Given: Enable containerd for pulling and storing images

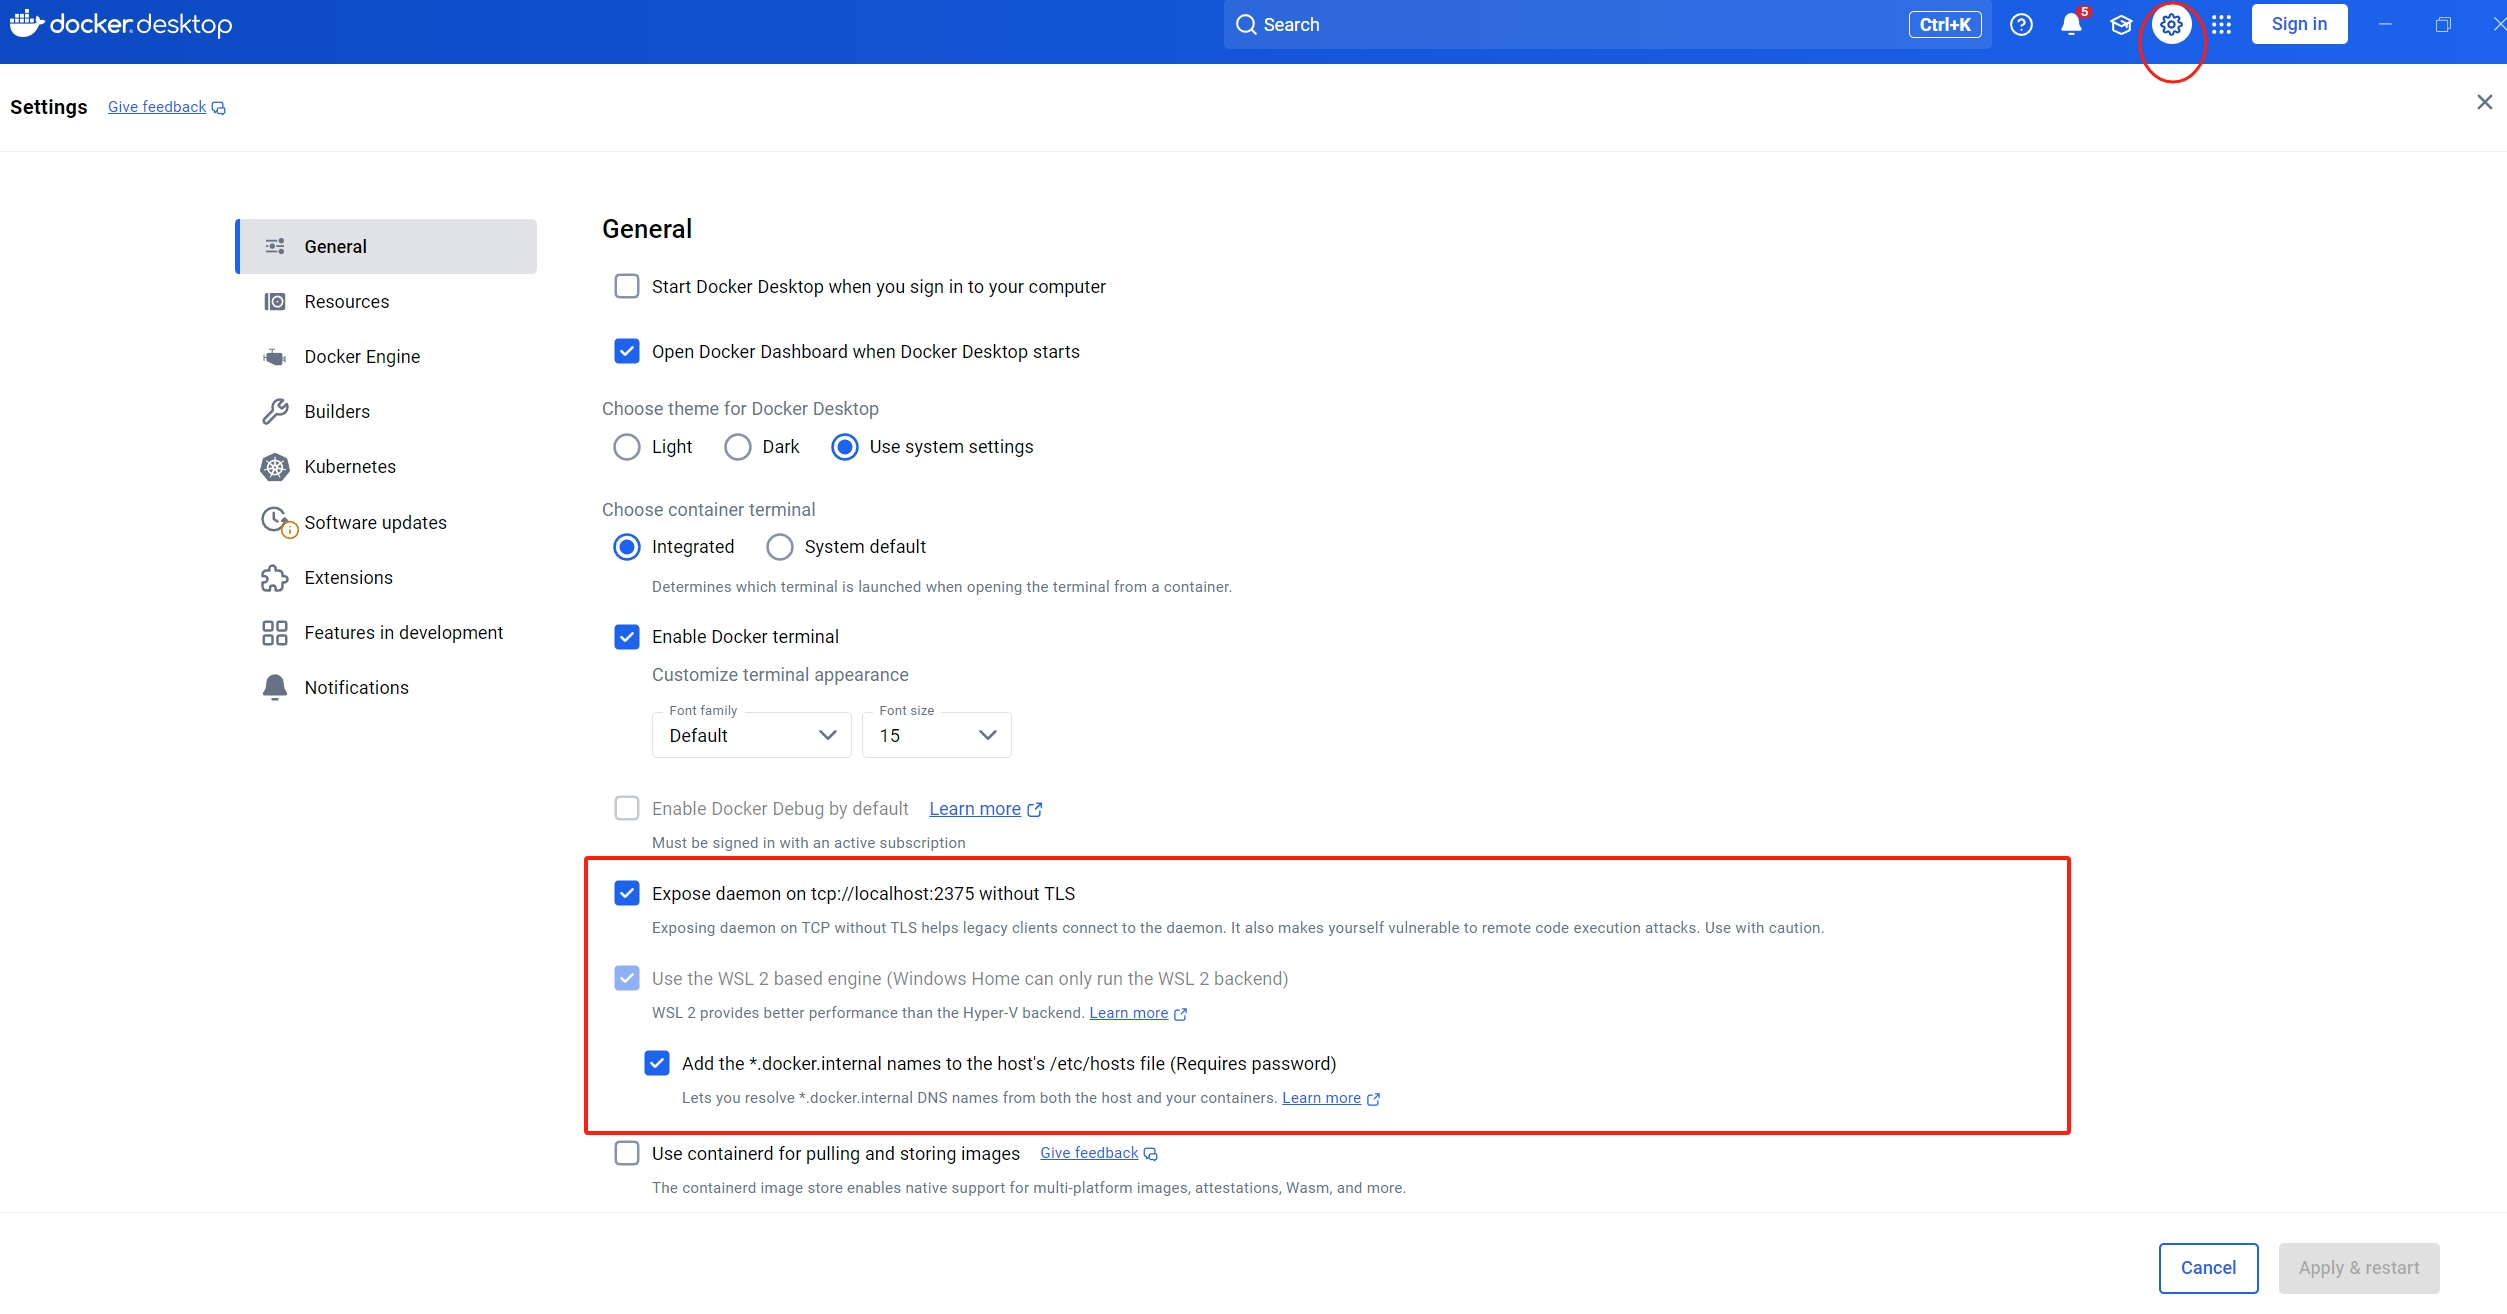Looking at the screenshot, I should [x=627, y=1154].
